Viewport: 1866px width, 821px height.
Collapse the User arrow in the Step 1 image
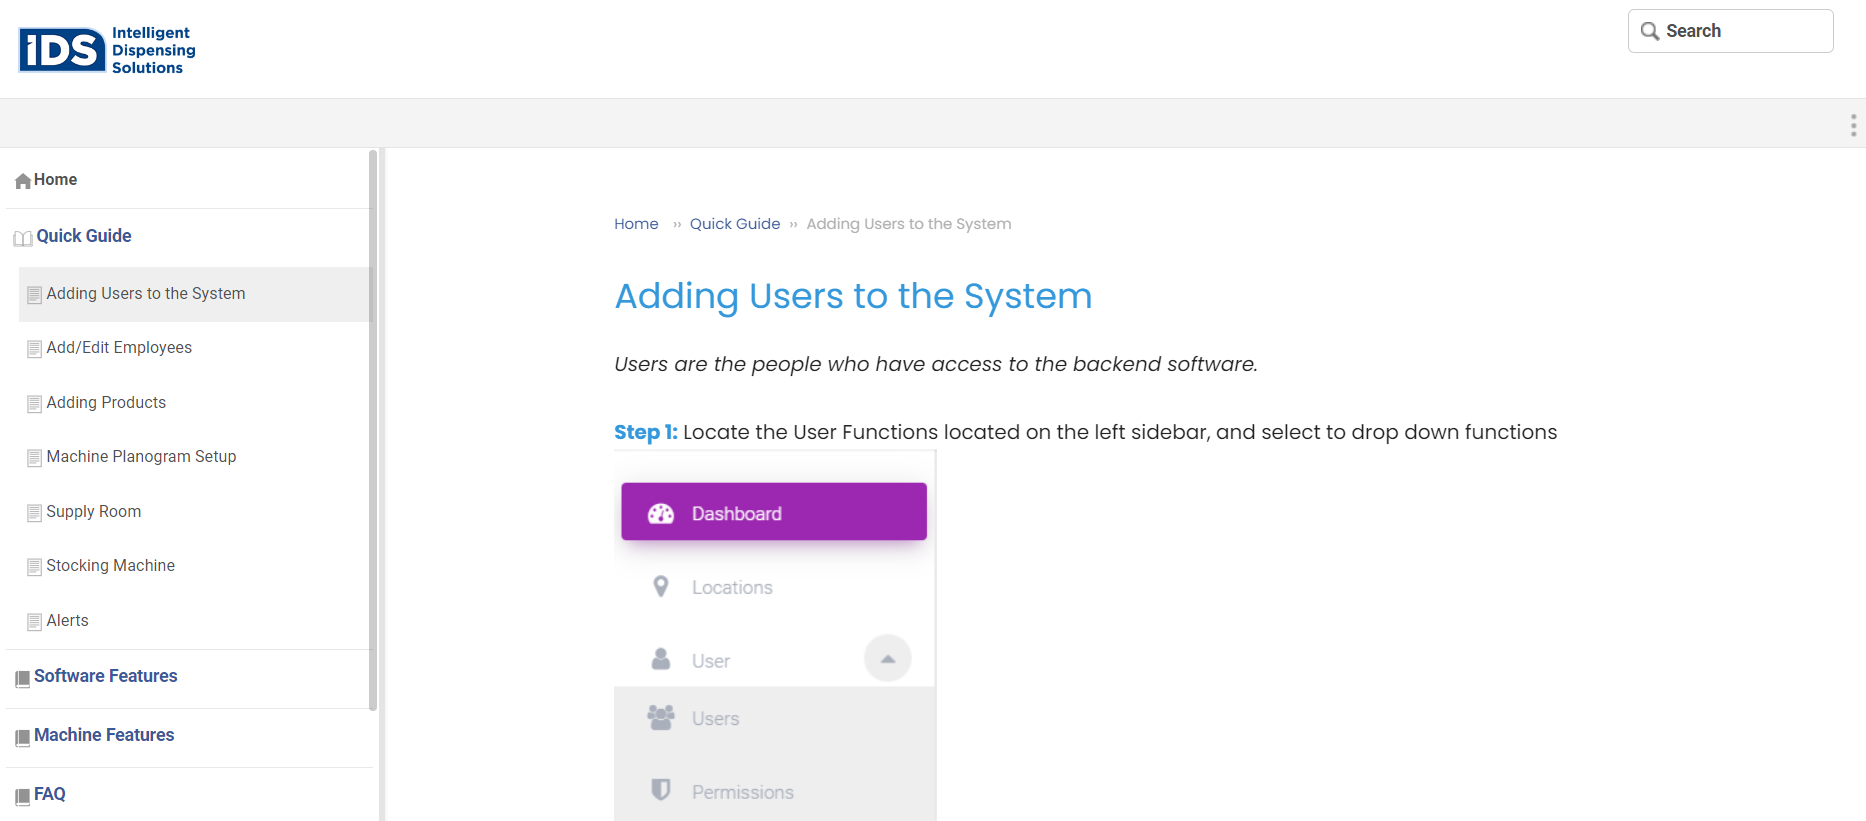tap(888, 659)
